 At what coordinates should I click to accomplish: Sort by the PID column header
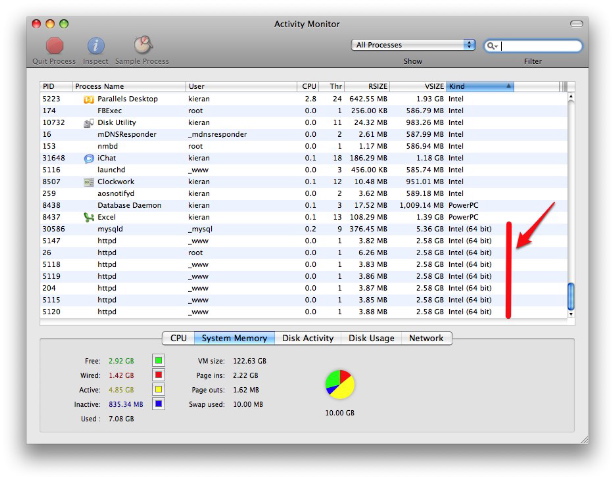pos(56,86)
